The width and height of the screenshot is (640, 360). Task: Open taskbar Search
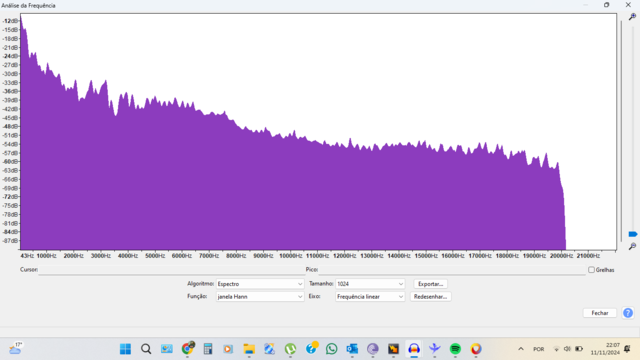tap(146, 349)
